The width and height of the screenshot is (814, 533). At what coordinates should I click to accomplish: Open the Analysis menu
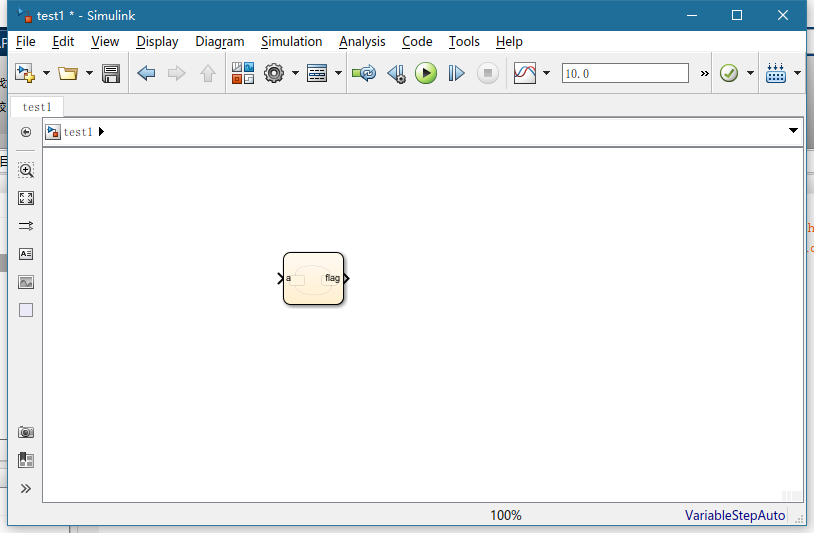point(362,42)
